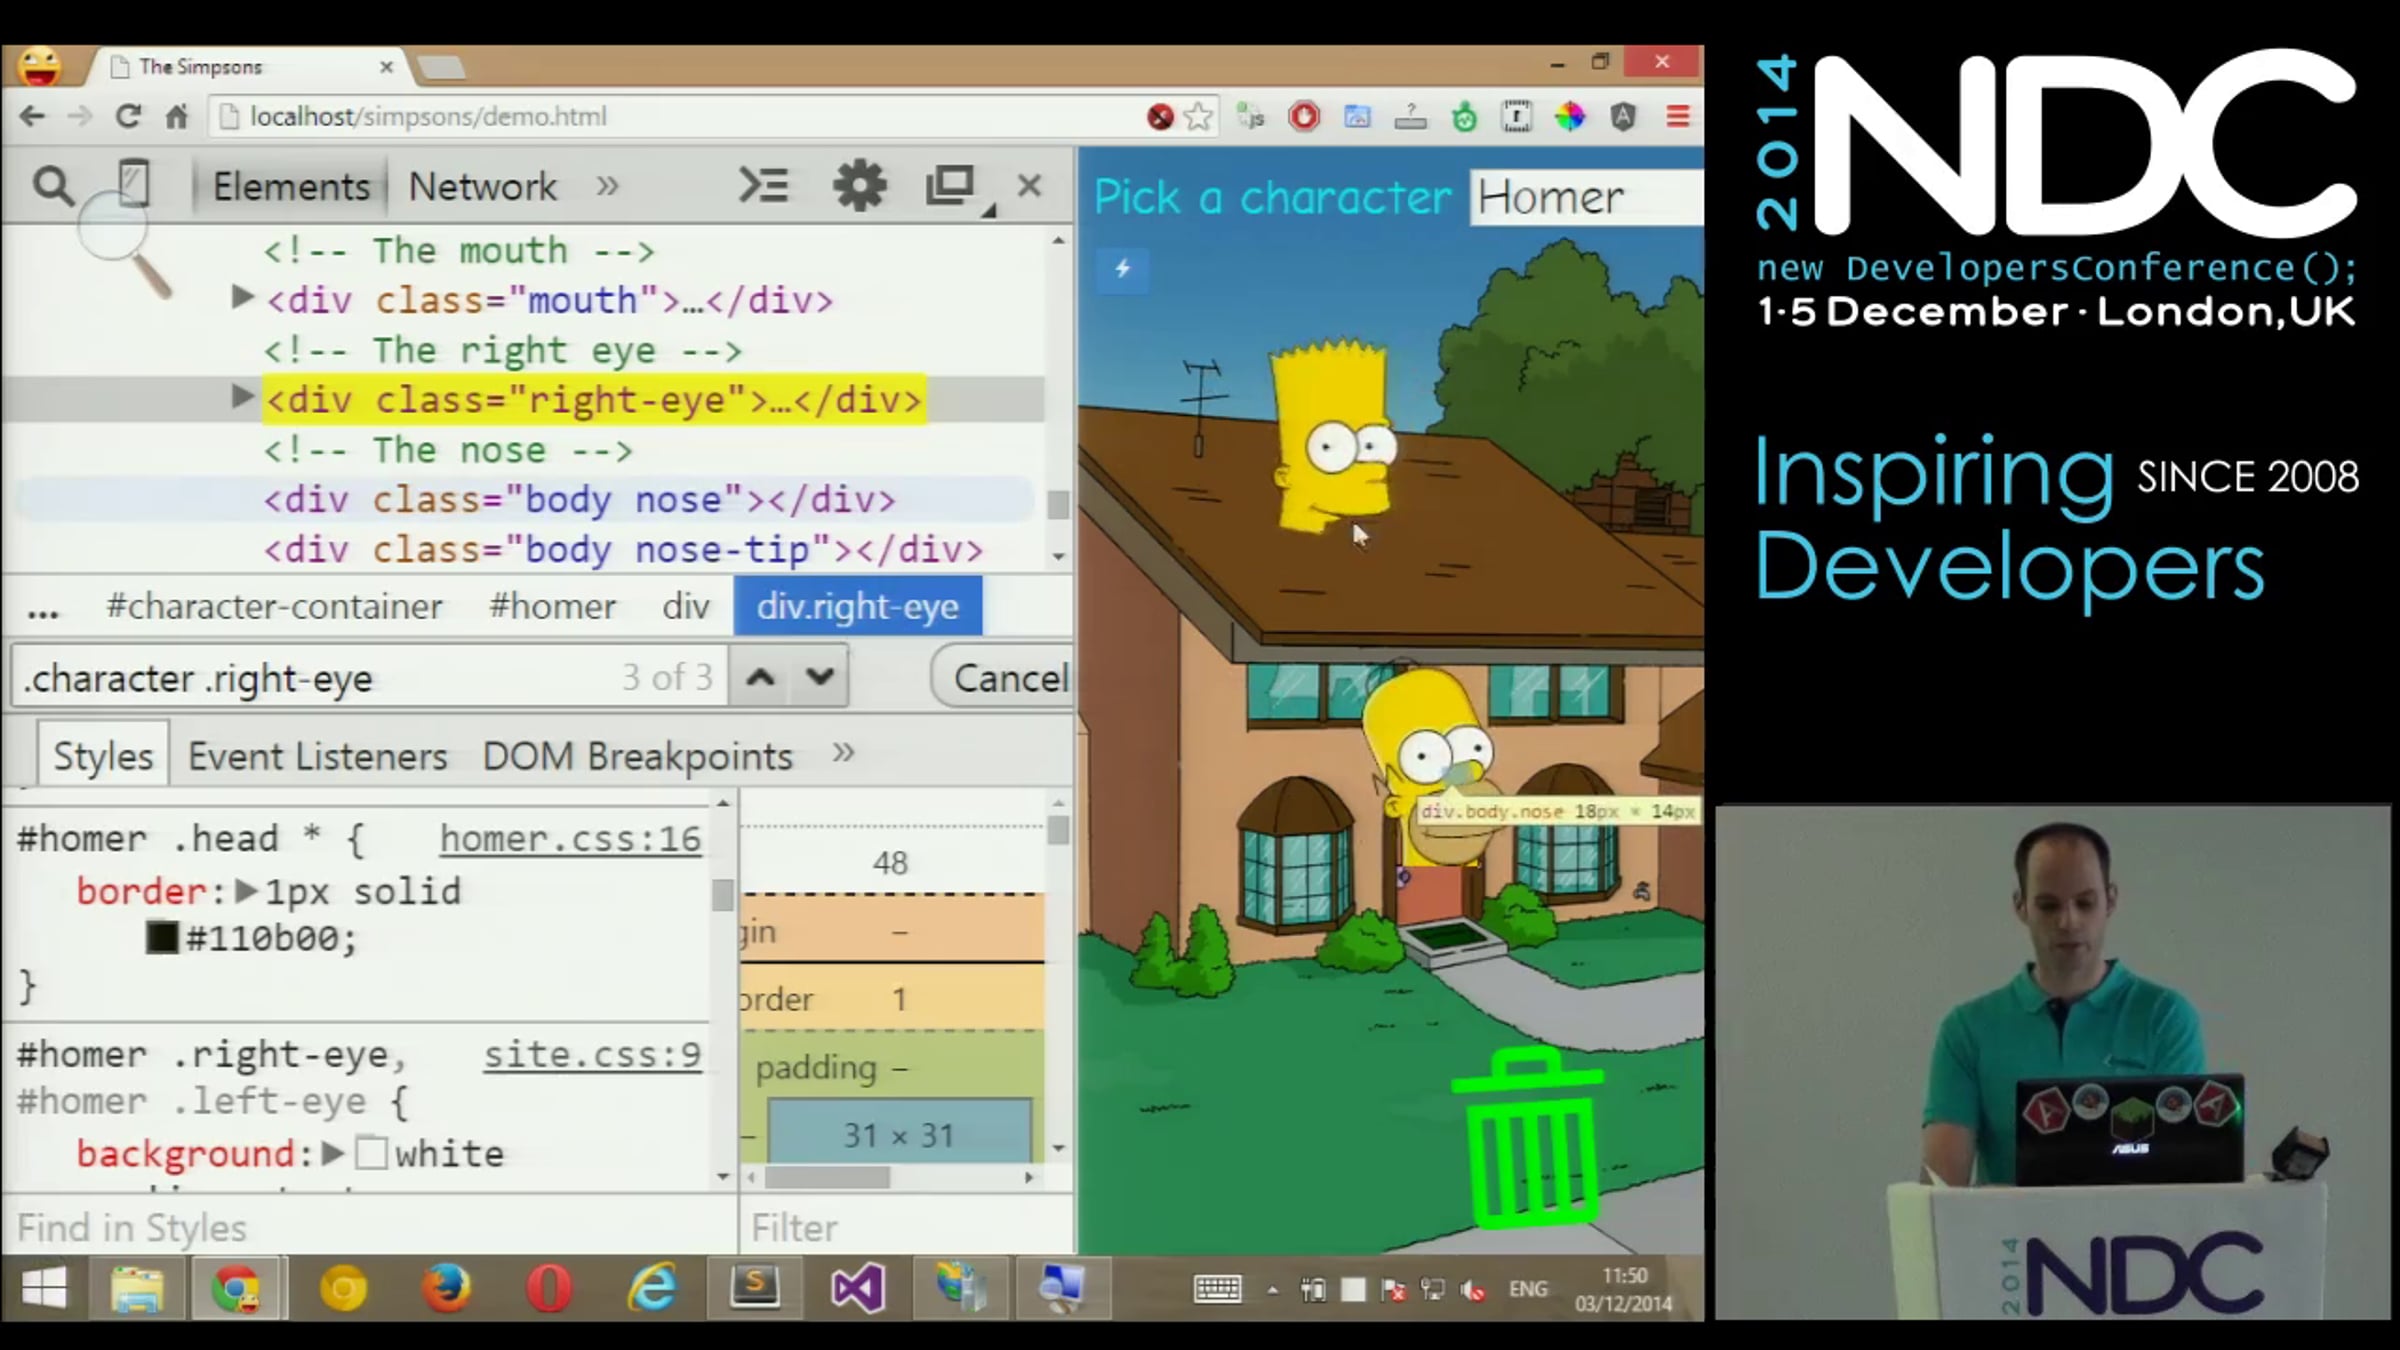
Task: Open the Chrome hamburger menu
Action: coord(1677,117)
